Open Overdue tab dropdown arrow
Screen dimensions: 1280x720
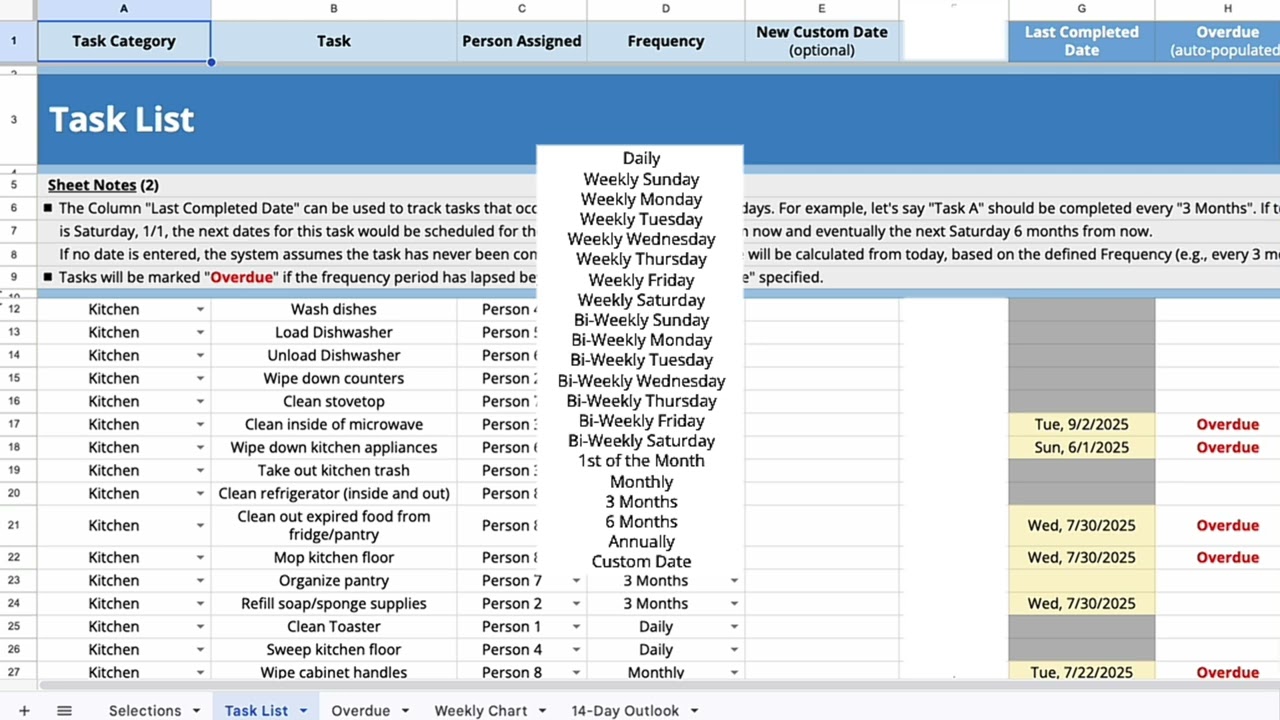coord(405,710)
